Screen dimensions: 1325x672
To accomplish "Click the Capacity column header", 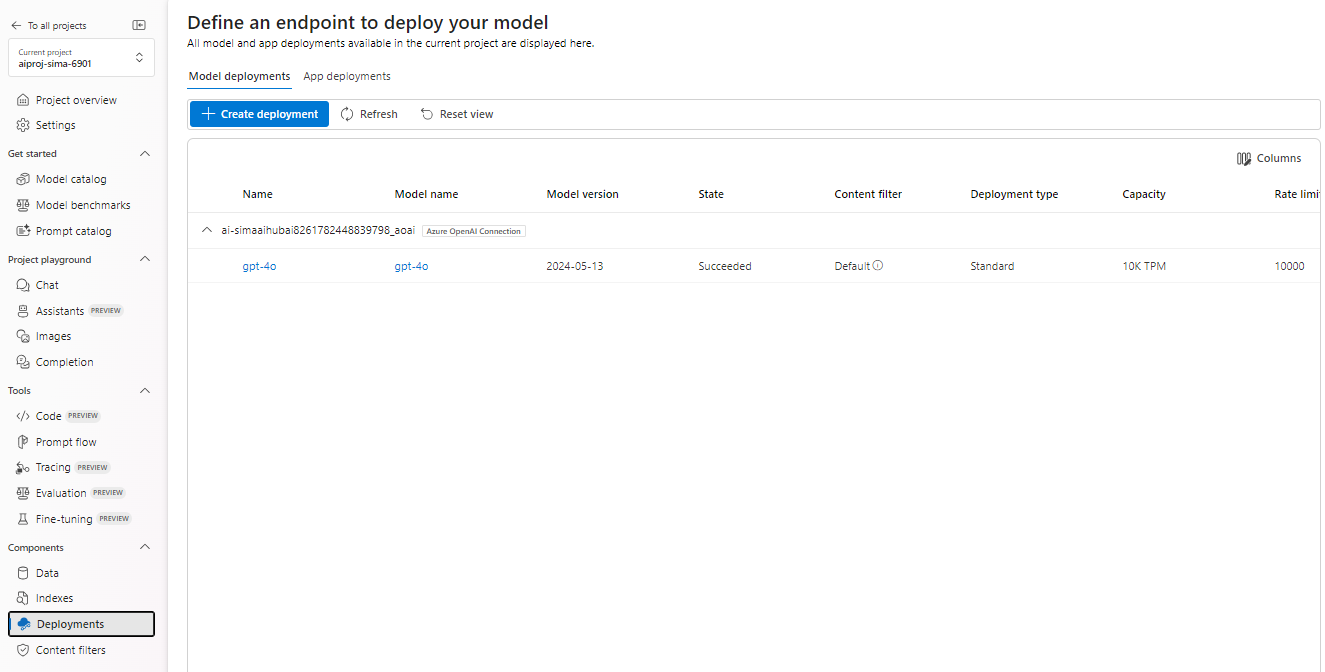I will coord(1144,194).
